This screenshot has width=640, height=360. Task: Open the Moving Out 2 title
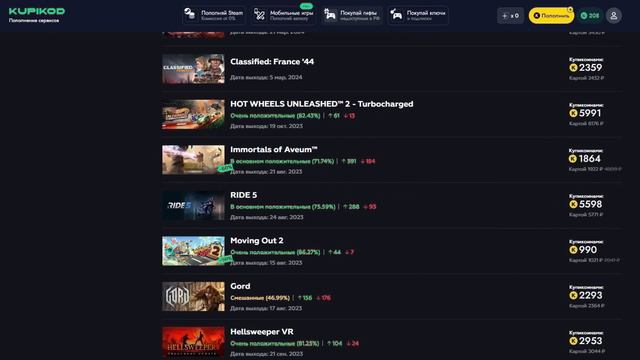pos(257,241)
